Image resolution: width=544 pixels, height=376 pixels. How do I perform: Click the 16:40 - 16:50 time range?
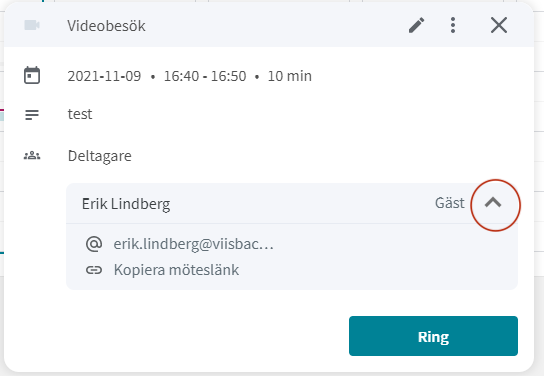point(205,76)
